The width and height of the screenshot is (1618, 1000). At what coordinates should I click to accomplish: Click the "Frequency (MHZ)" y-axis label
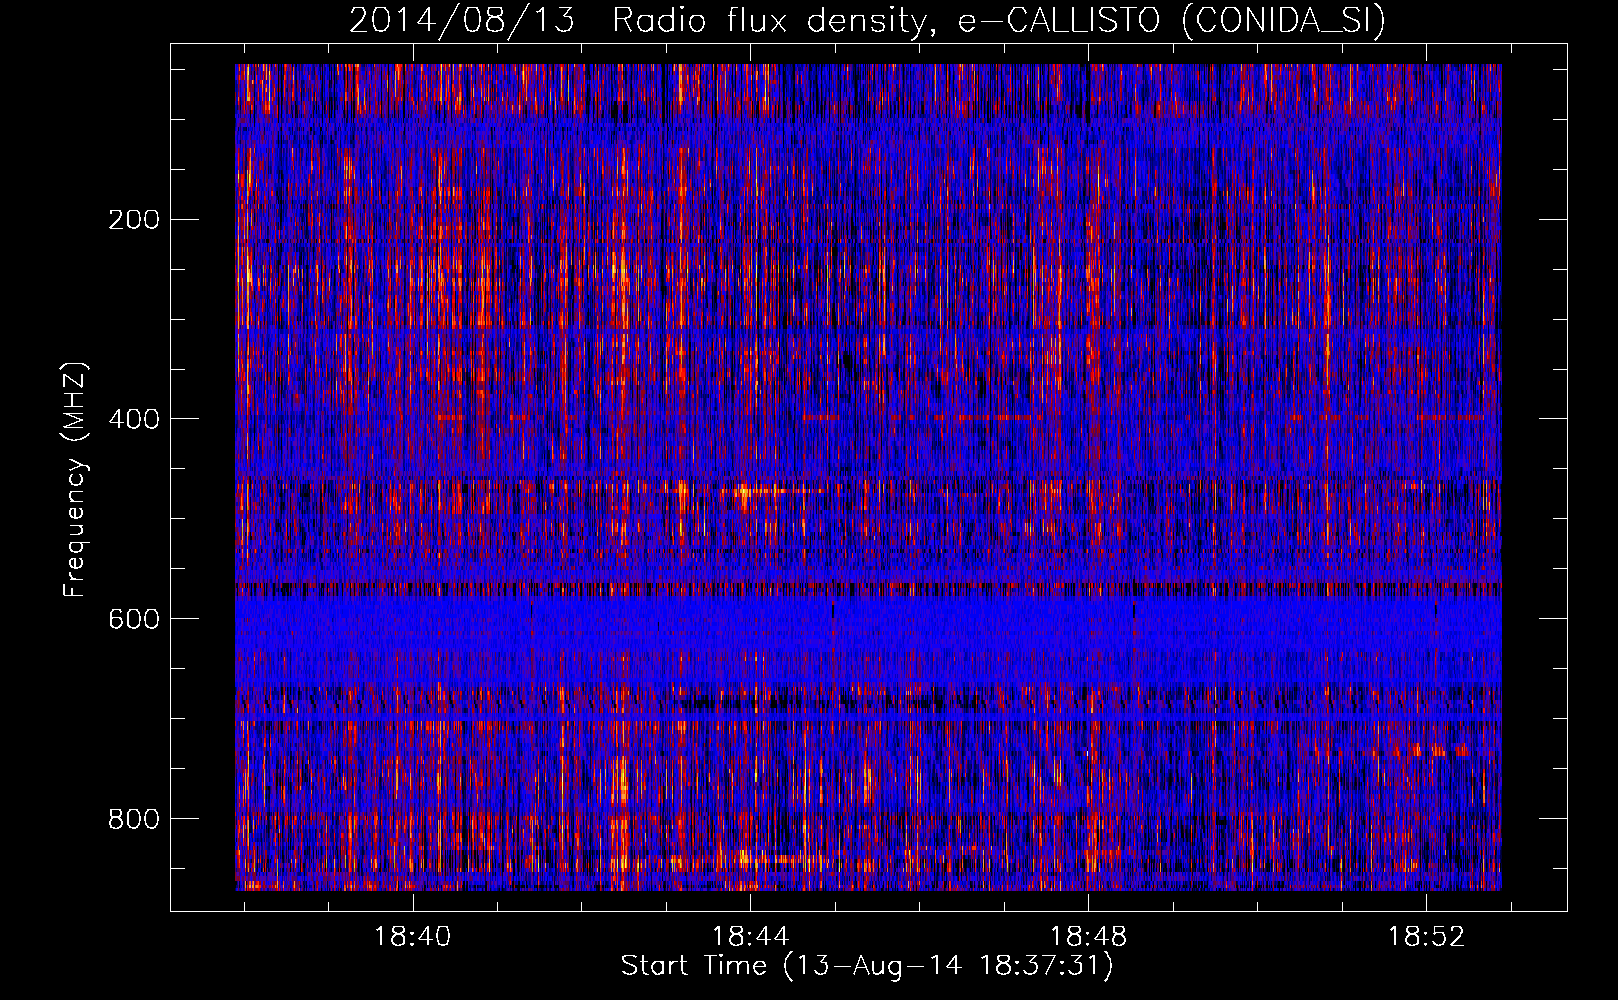point(75,479)
